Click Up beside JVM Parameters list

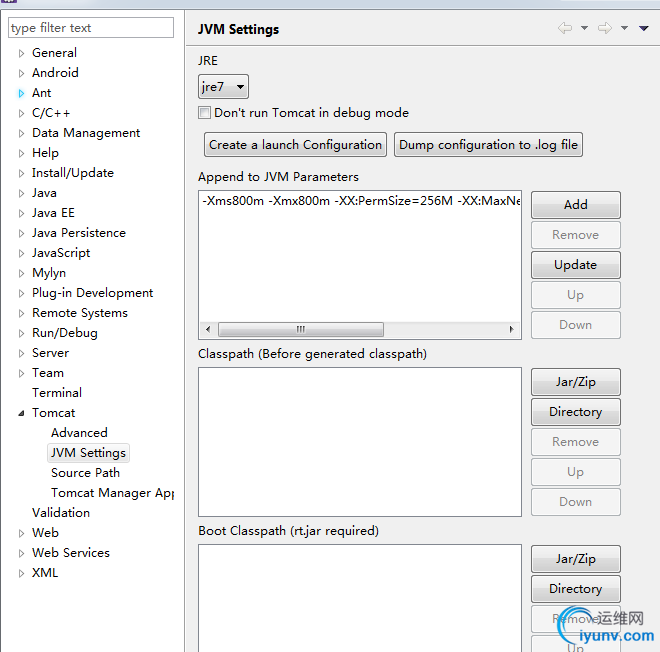click(575, 295)
